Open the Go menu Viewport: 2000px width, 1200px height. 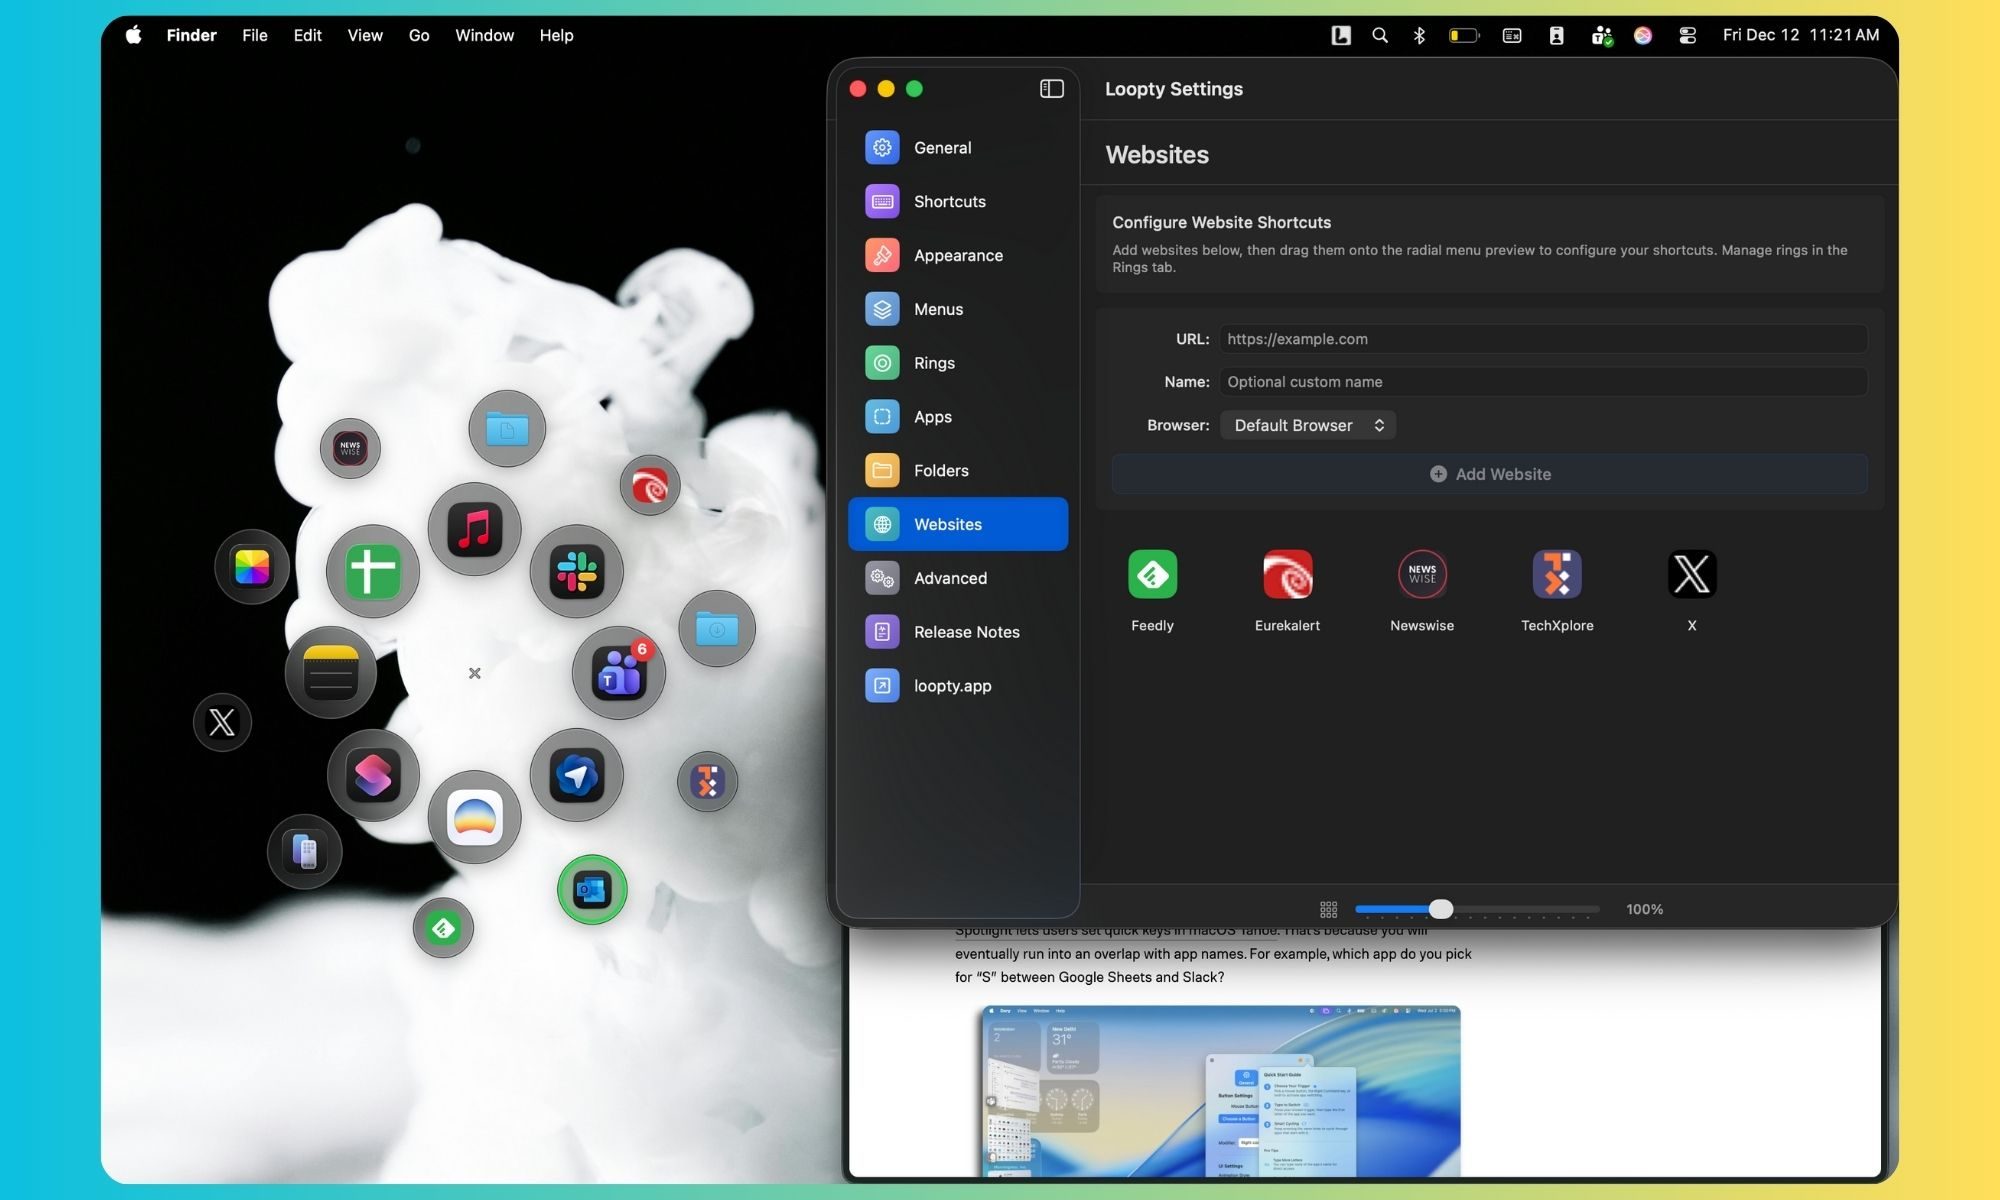pos(418,35)
